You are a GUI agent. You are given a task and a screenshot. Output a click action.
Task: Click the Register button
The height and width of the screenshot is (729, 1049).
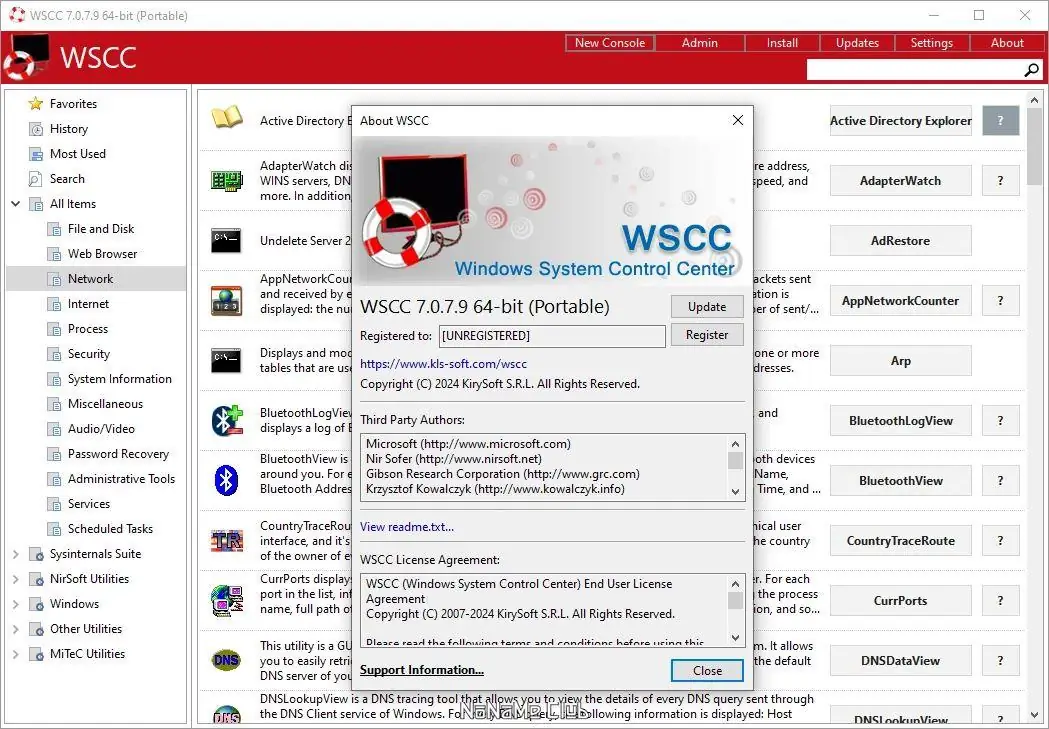(707, 335)
